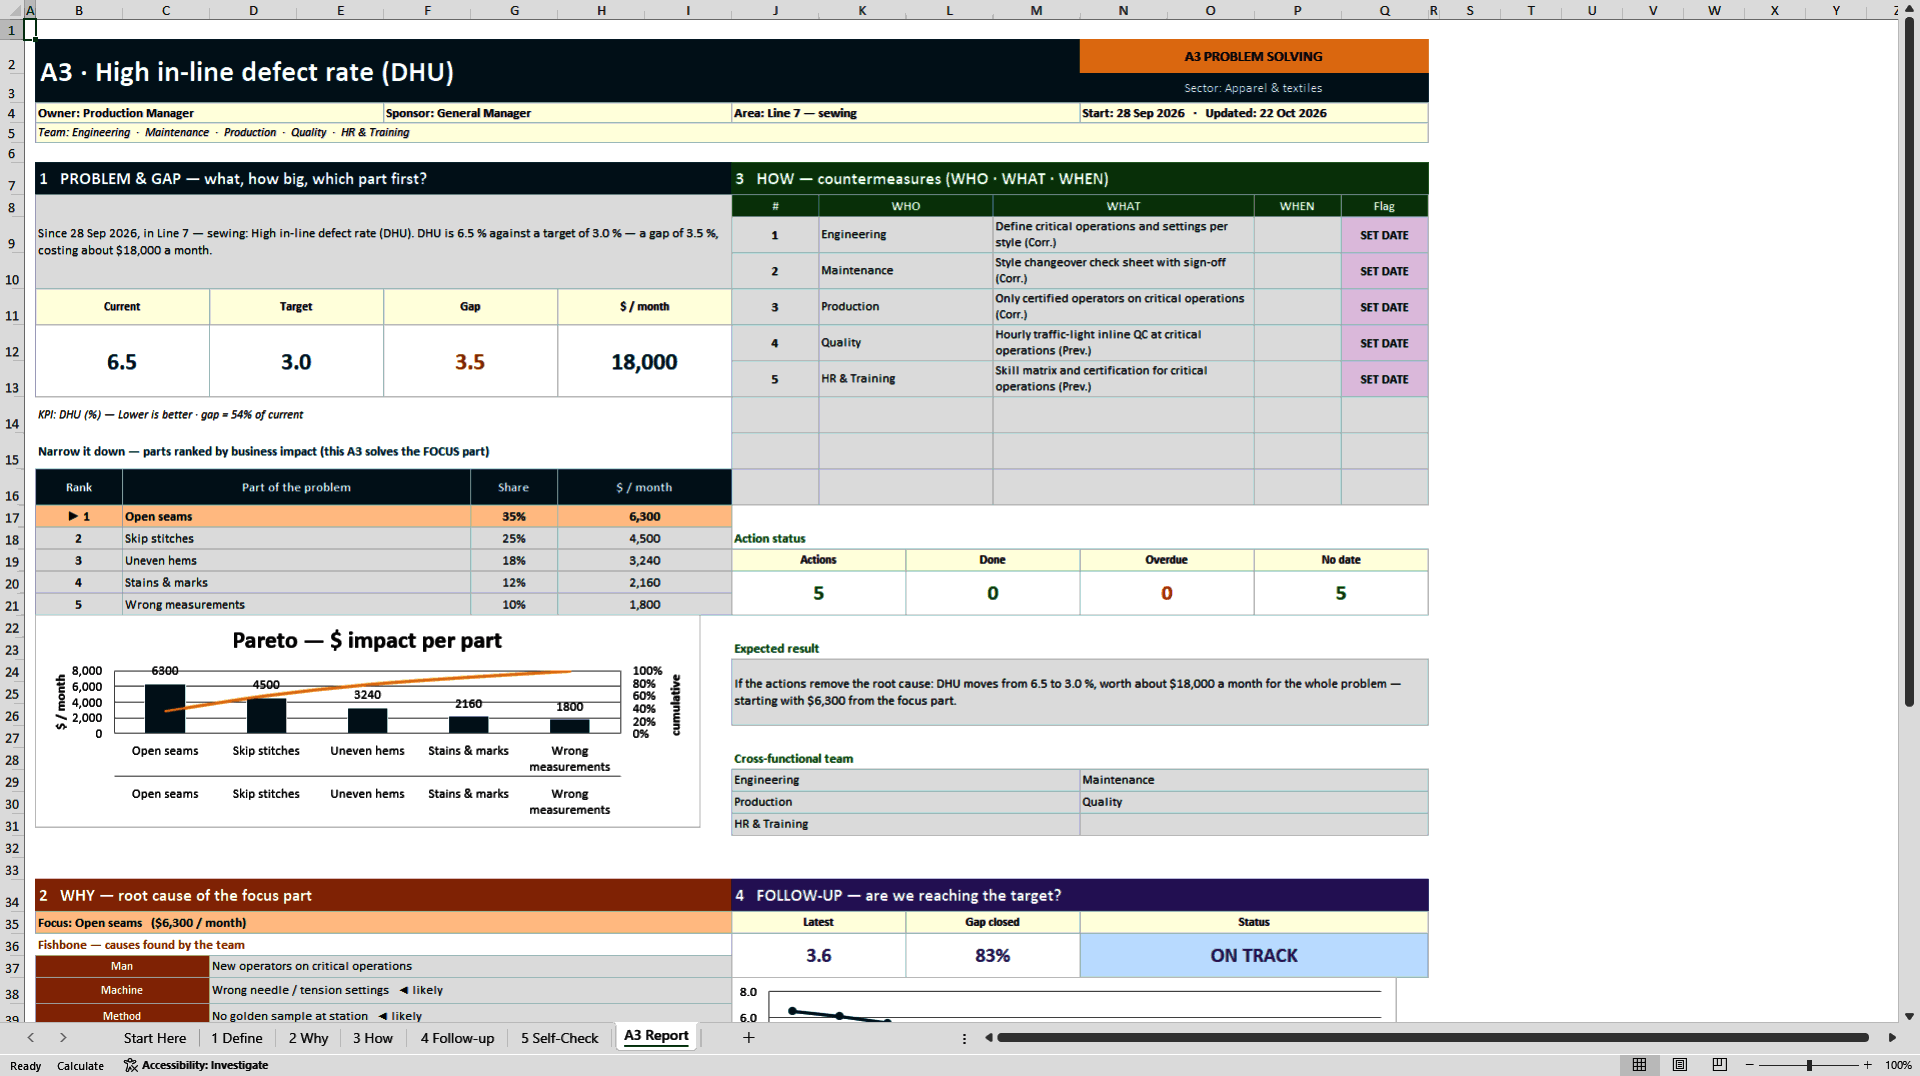Click the tab bar split handle dots
The width and height of the screenshot is (1920, 1076).
(964, 1038)
